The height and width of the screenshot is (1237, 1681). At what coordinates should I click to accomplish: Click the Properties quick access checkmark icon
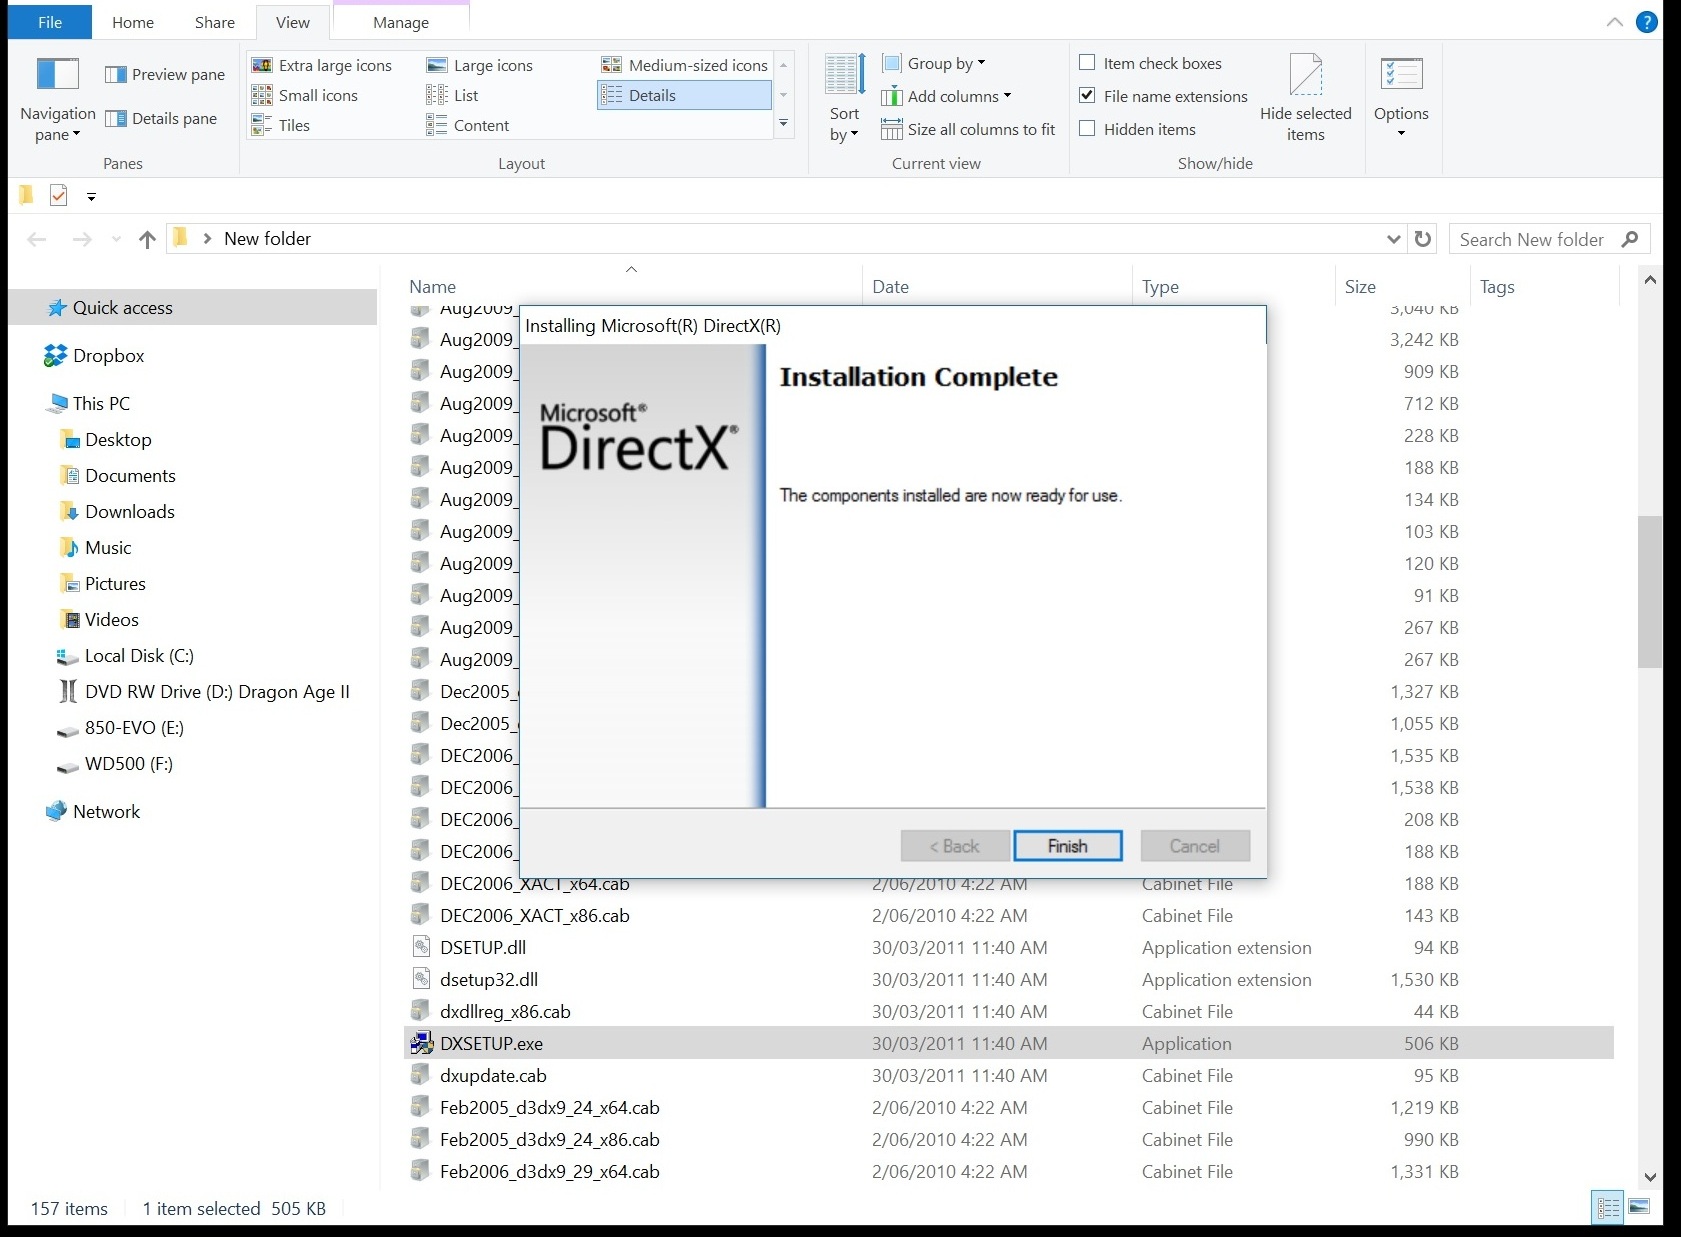coord(58,195)
